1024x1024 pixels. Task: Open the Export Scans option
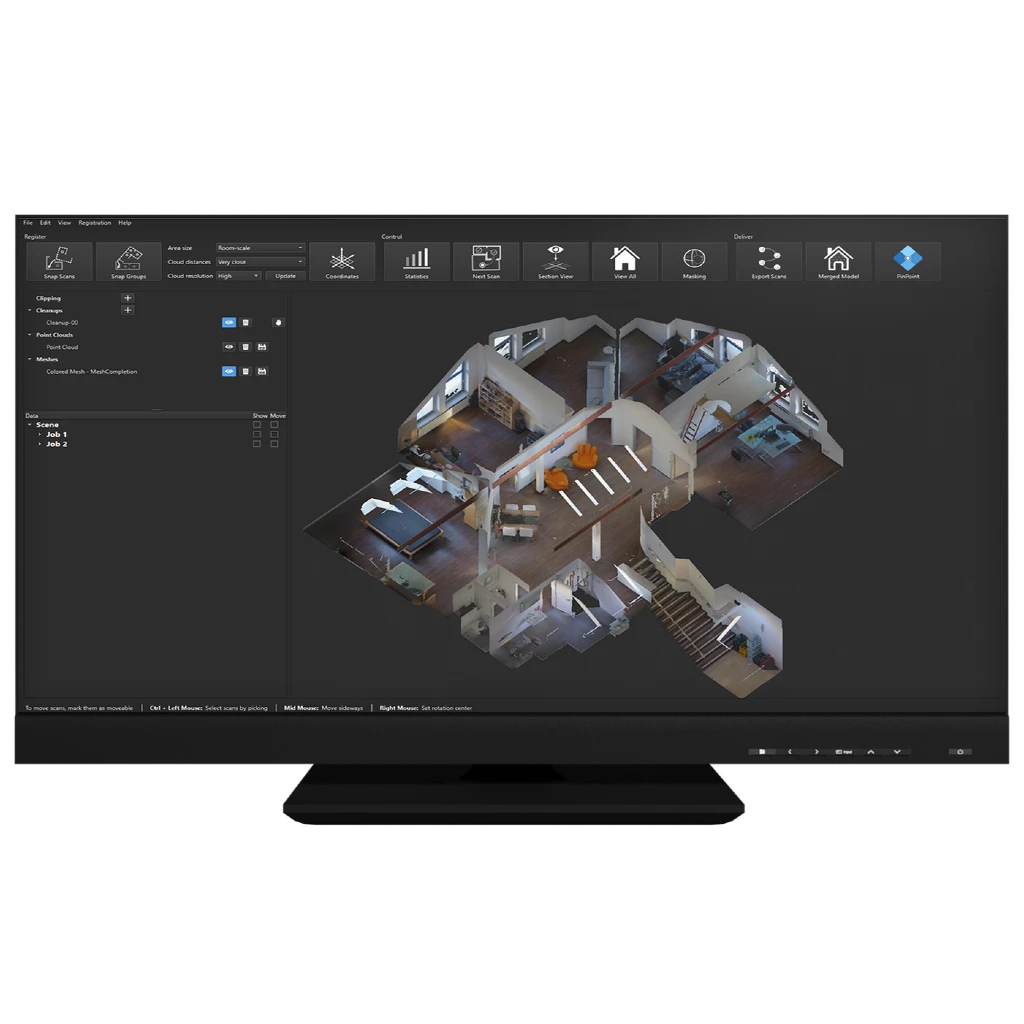pos(769,262)
